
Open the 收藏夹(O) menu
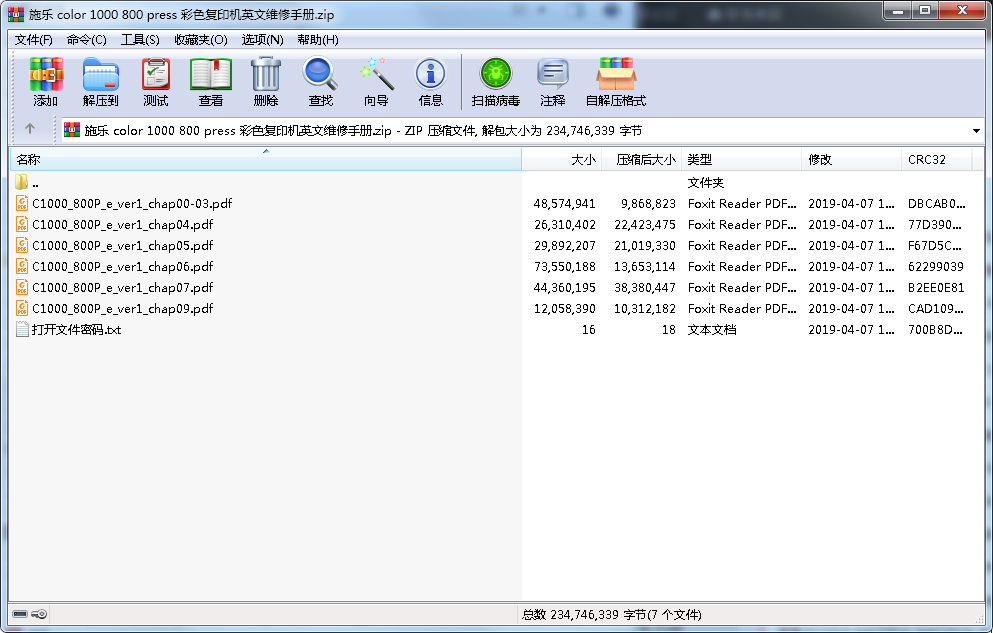pyautogui.click(x=201, y=40)
